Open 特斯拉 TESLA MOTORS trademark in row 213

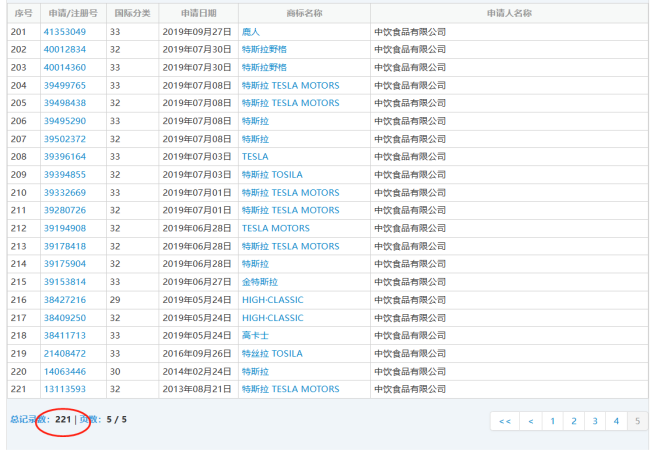click(x=291, y=246)
